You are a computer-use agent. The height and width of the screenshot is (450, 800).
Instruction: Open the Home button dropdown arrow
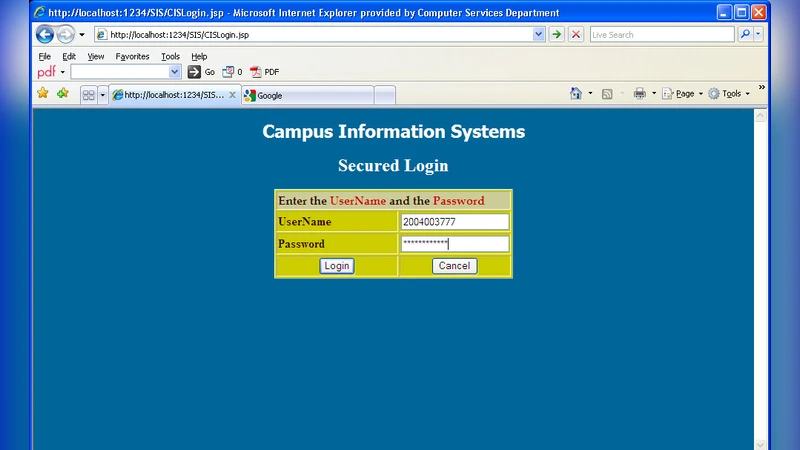click(590, 93)
